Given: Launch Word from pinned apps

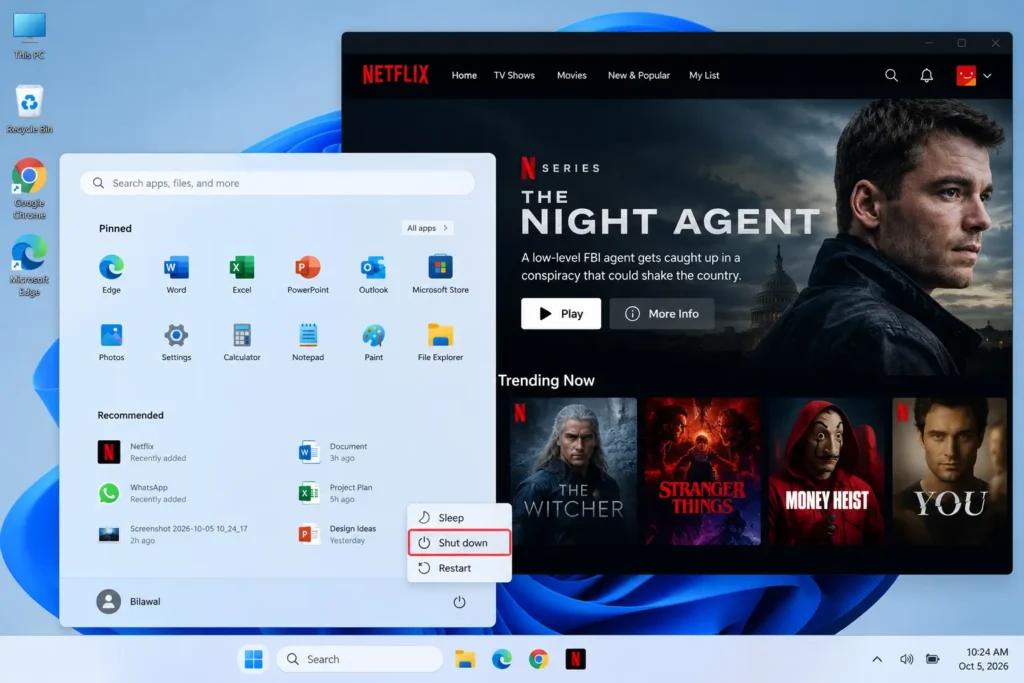Looking at the screenshot, I should [176, 274].
